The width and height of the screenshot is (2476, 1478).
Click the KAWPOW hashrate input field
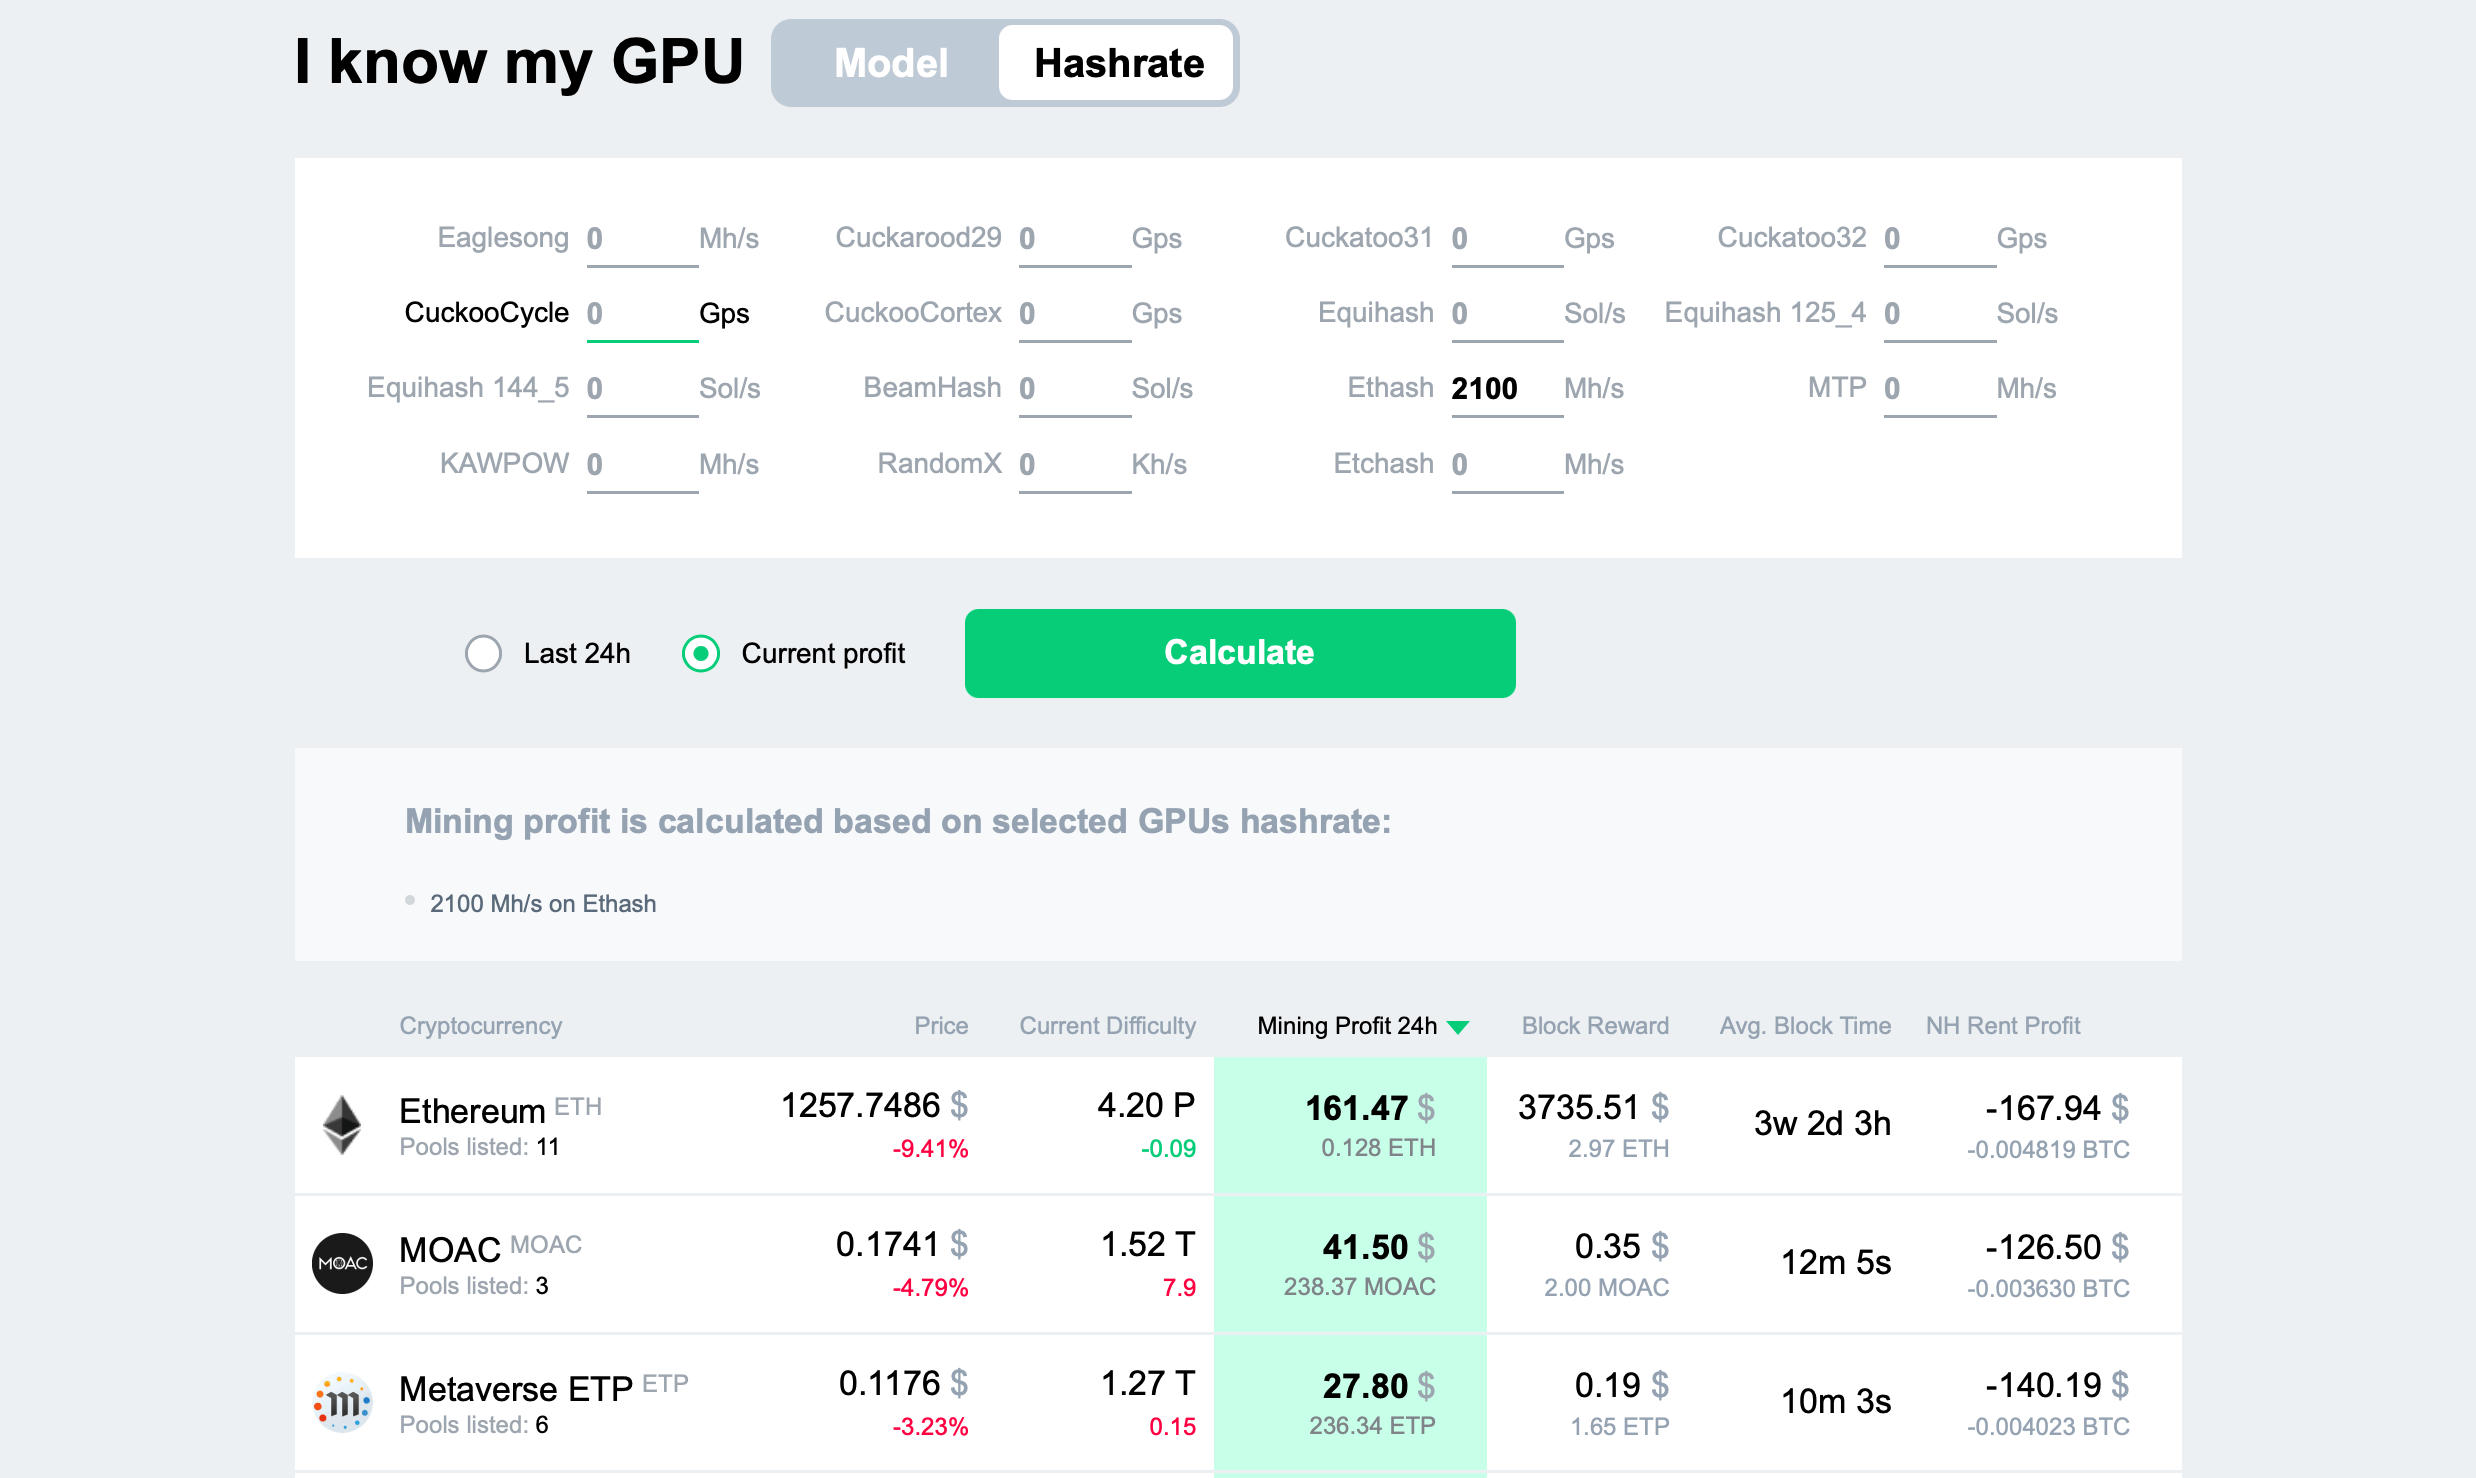coord(640,465)
